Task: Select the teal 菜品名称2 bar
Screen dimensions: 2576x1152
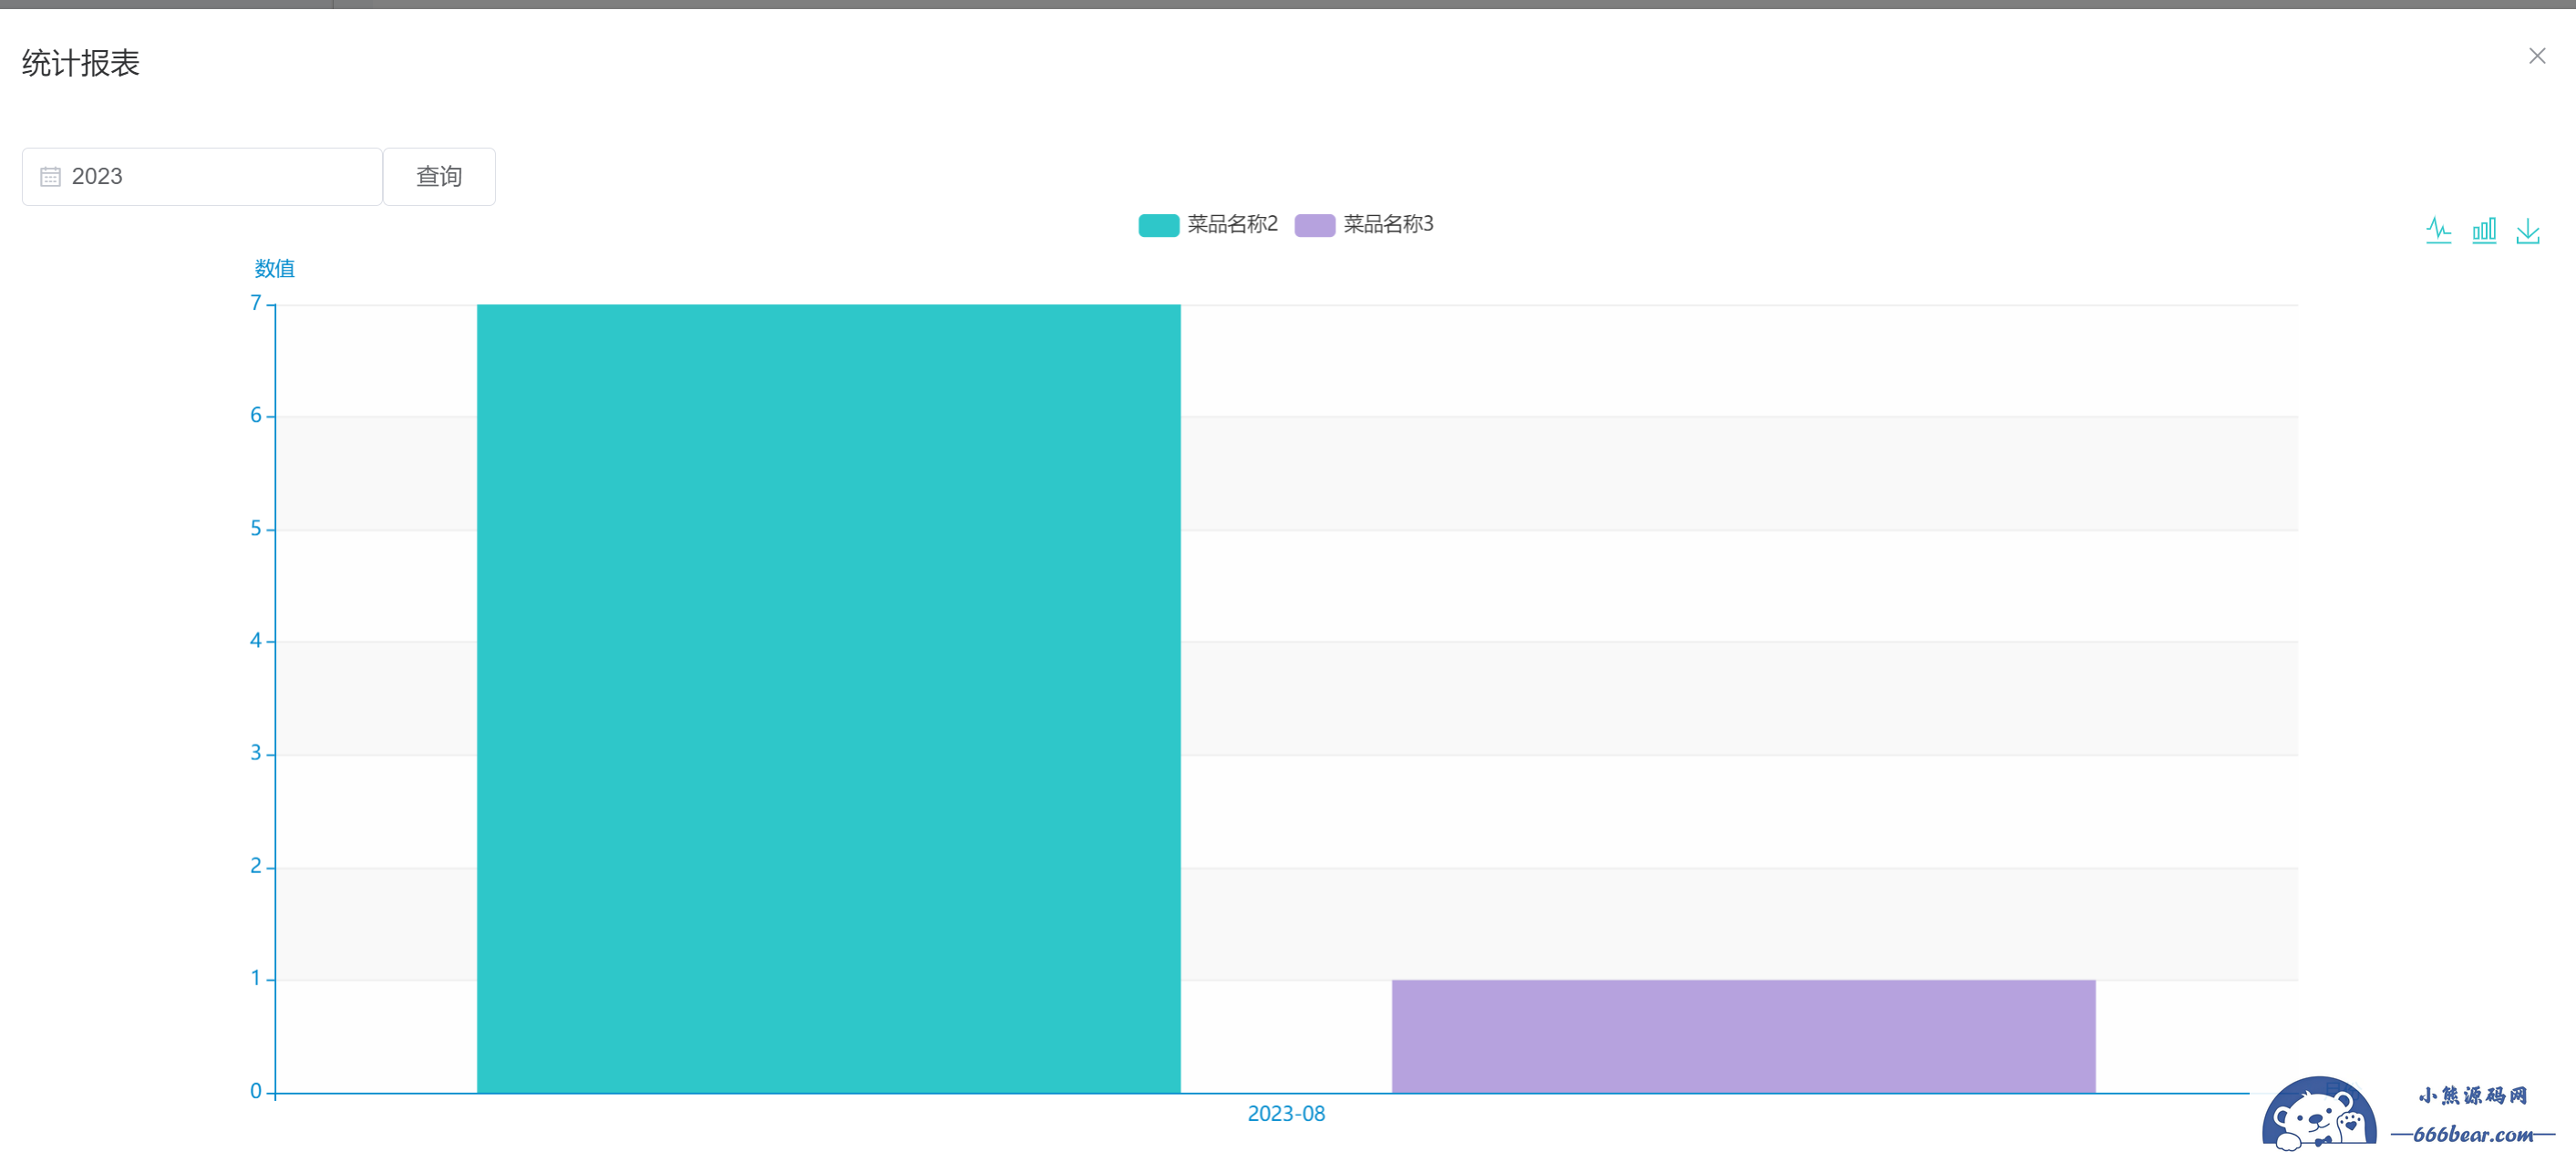Action: tap(828, 698)
